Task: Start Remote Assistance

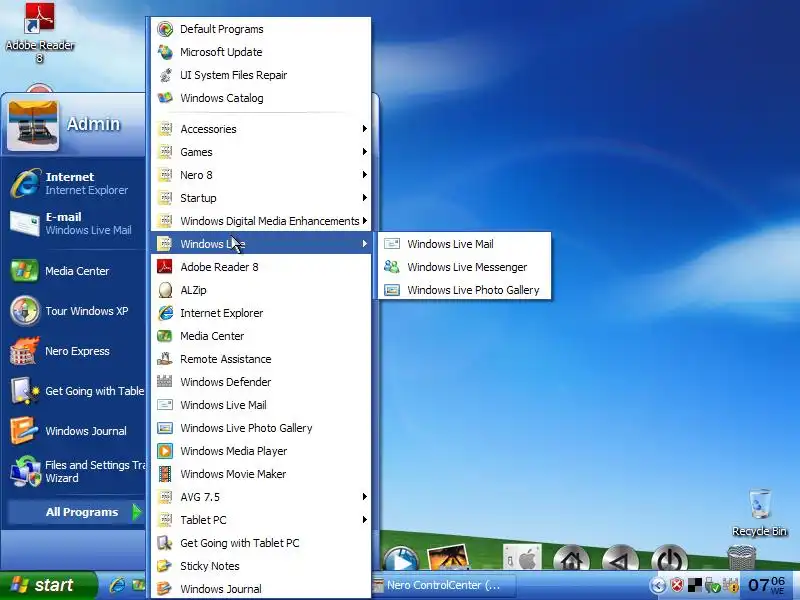Action: point(261,359)
